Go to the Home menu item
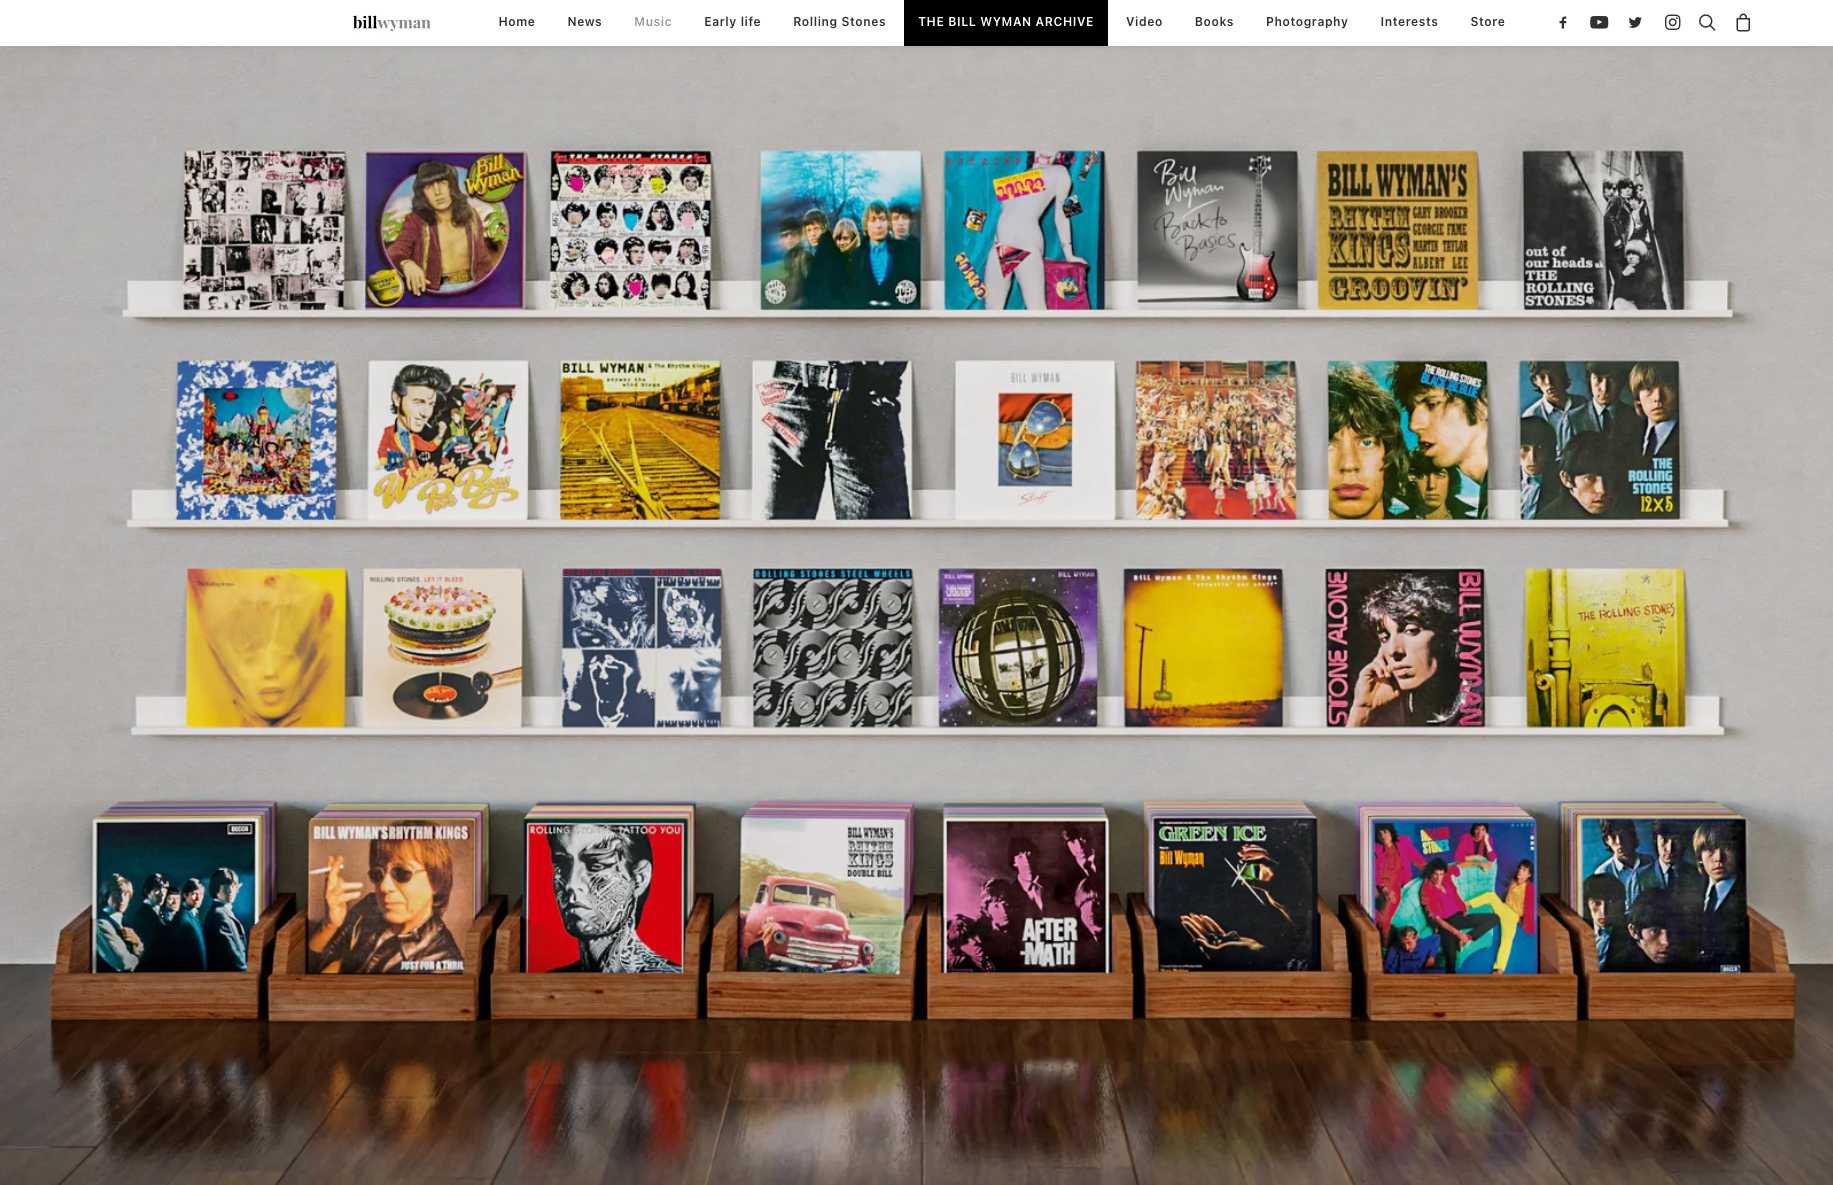 click(516, 22)
